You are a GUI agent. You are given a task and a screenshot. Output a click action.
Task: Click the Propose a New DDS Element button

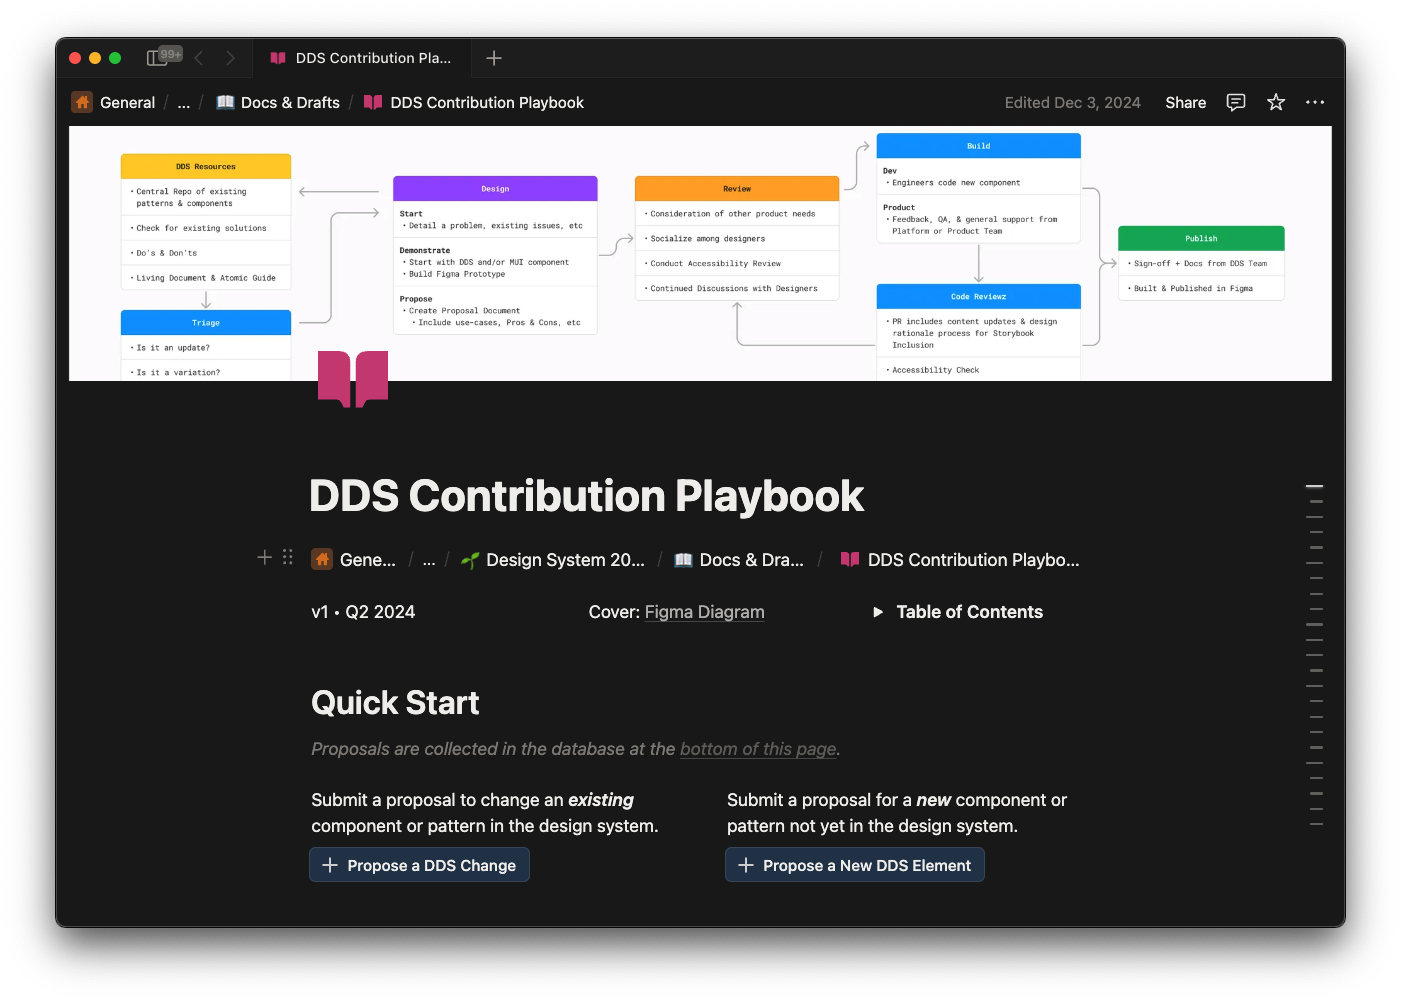(x=854, y=864)
